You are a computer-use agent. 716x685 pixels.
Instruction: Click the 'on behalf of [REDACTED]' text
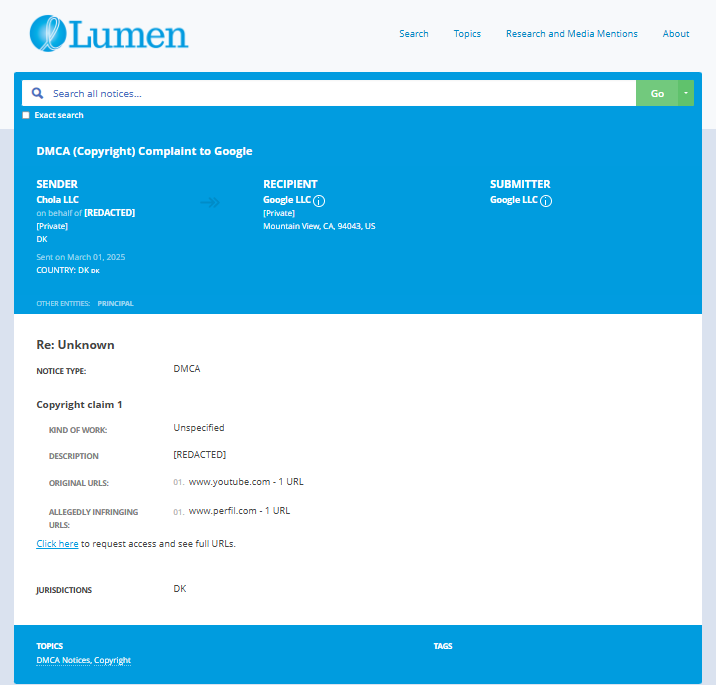[86, 213]
